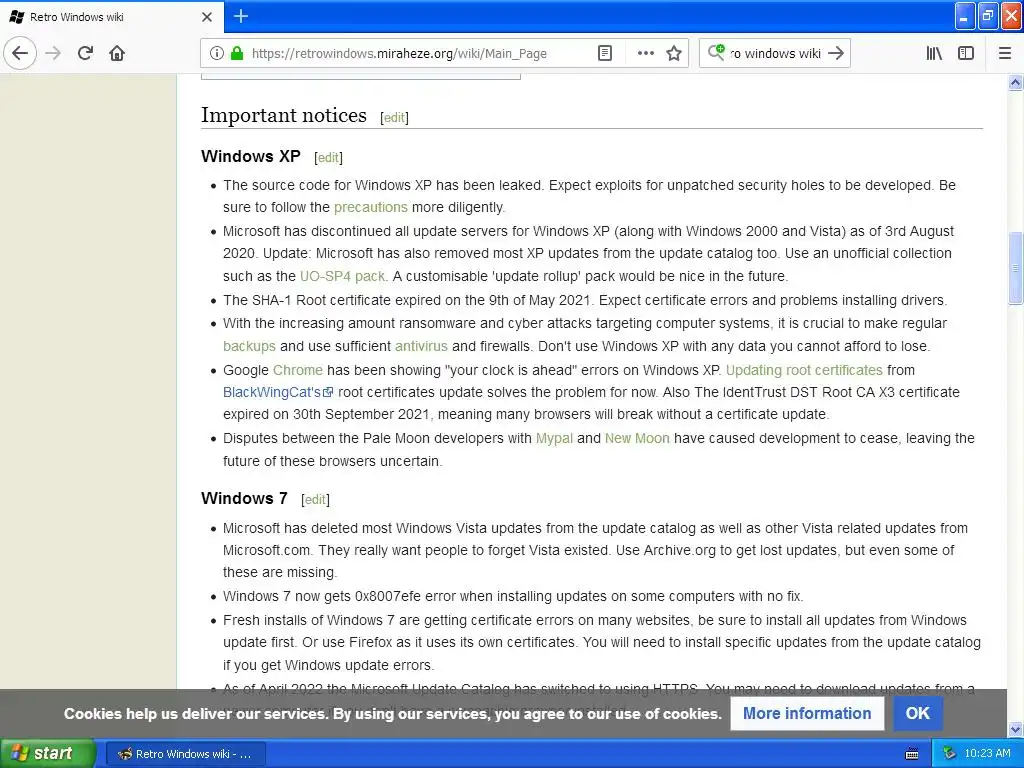Toggle the sidebar view icon
The image size is (1024, 768).
966,53
